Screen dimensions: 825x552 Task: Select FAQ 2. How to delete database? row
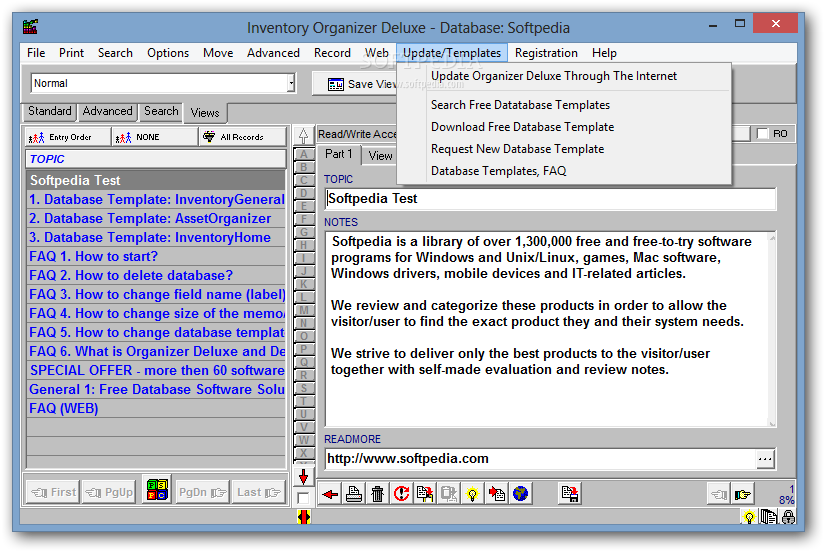point(156,275)
